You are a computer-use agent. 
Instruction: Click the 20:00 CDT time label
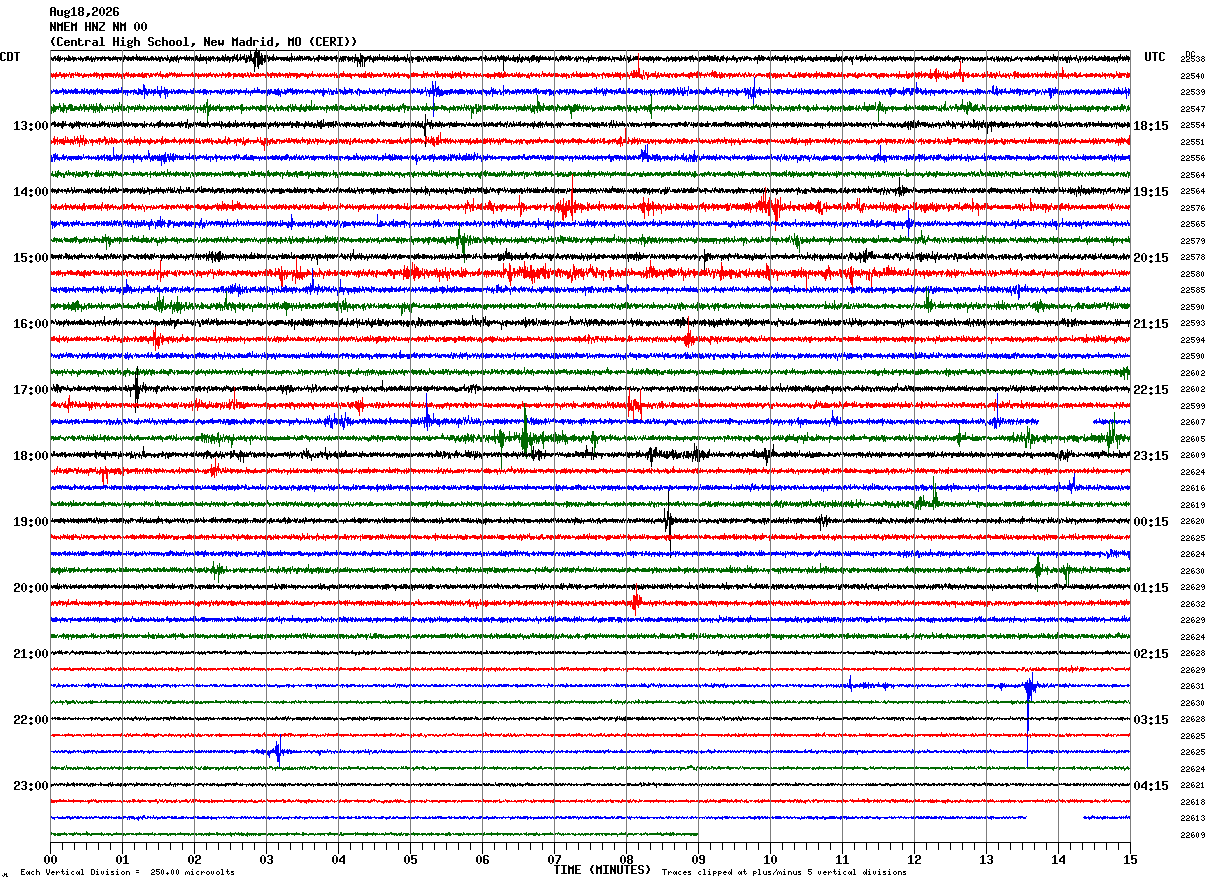pos(30,588)
